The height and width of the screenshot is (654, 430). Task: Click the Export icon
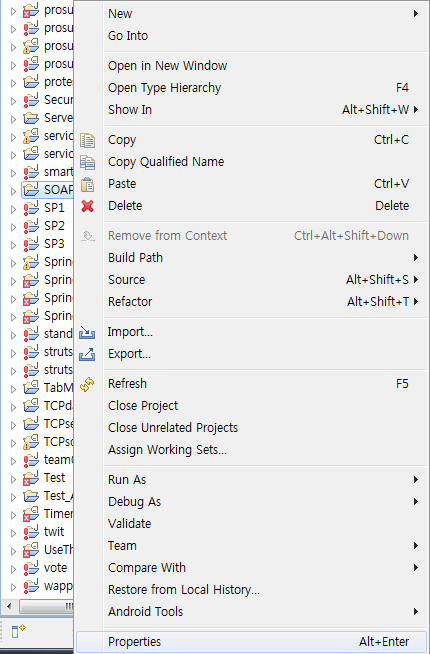coord(87,354)
